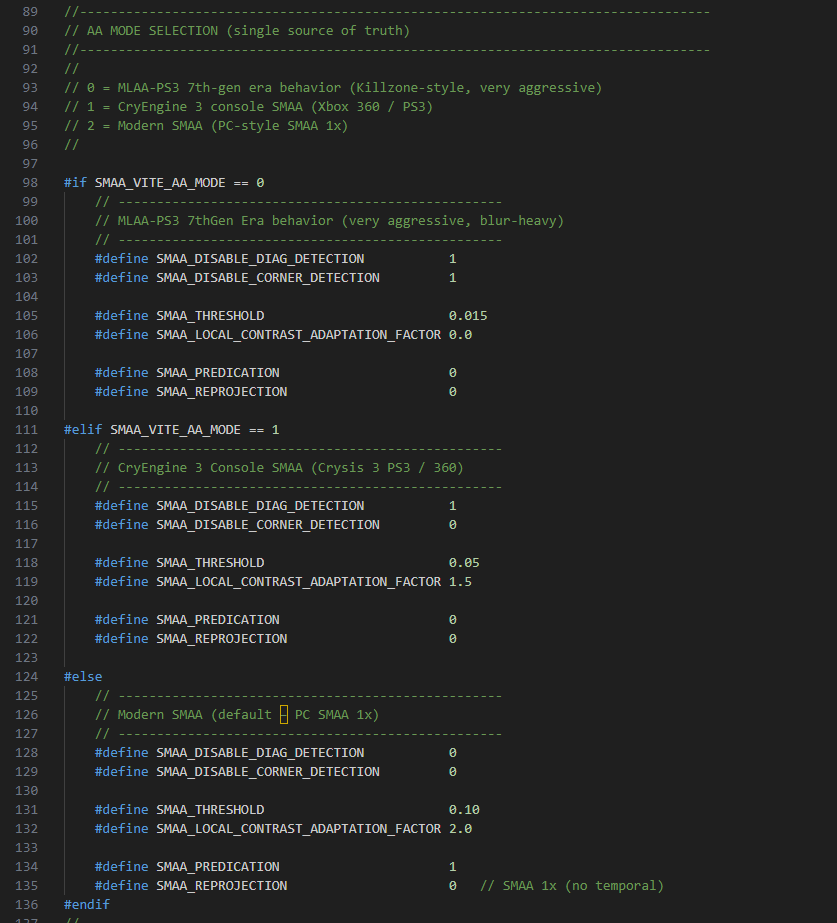
Task: Click line number 98 in the gutter
Action: point(30,182)
